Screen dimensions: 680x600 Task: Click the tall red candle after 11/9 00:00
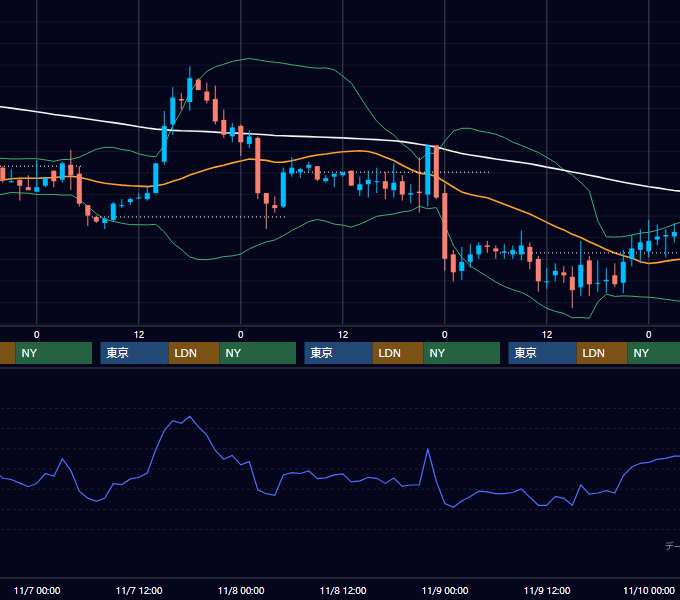click(x=445, y=225)
